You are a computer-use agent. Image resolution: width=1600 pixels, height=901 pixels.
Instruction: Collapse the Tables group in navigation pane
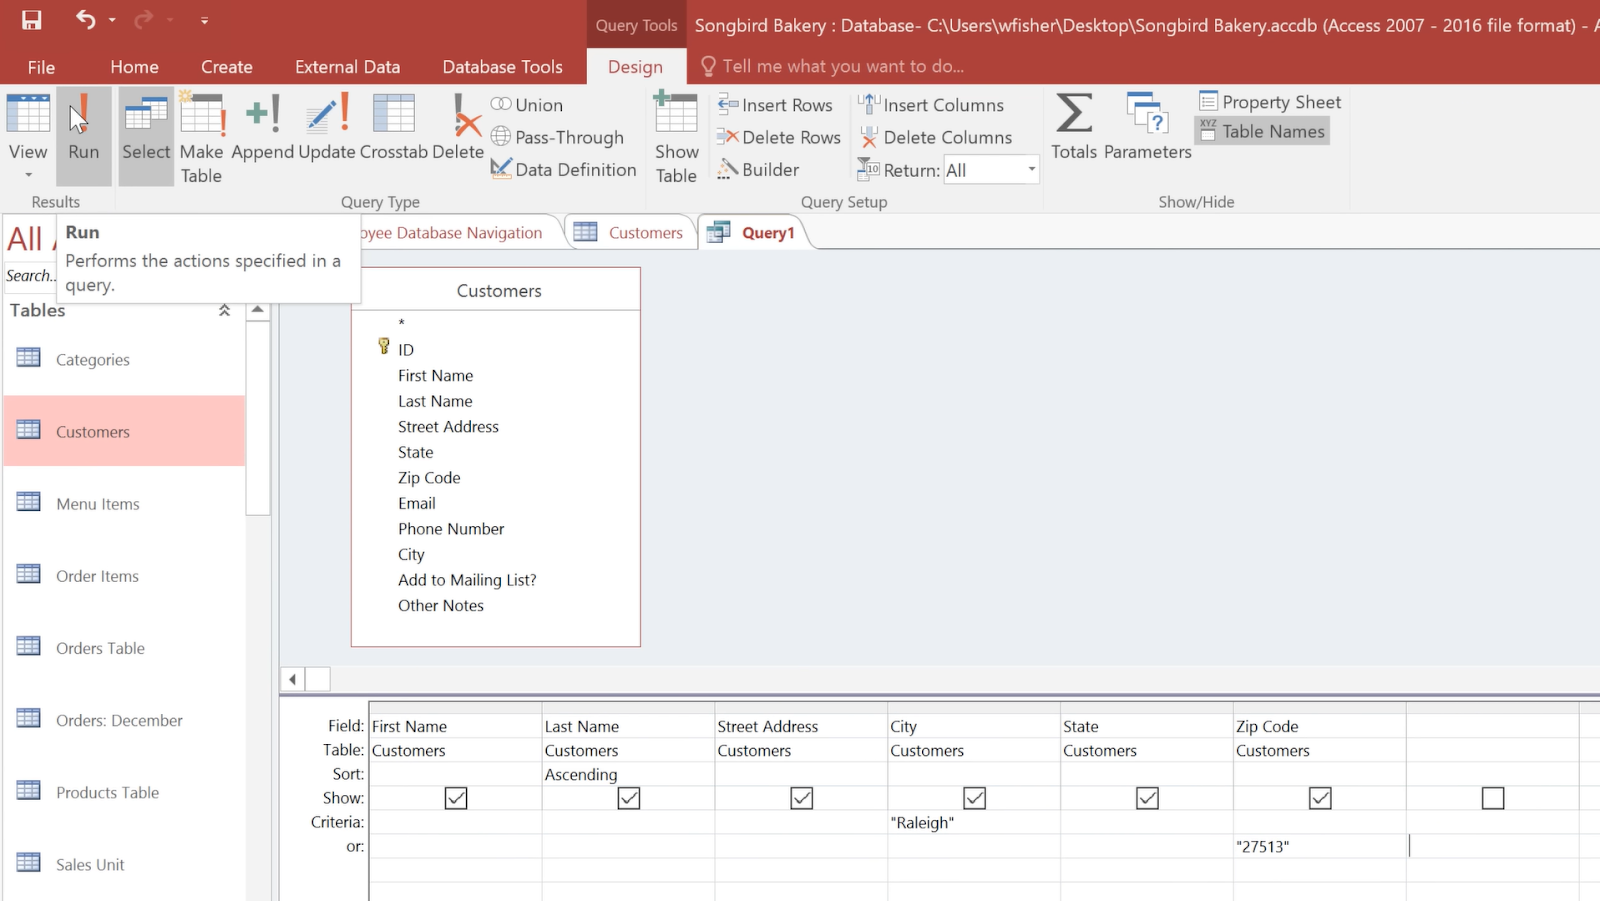(224, 310)
